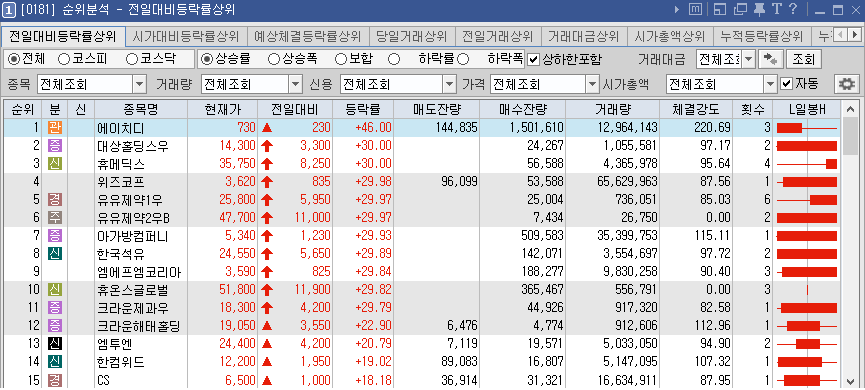Image resolution: width=865 pixels, height=390 pixels.
Task: Click the 증 badge for 대상홀딩스우
Action: point(55,146)
